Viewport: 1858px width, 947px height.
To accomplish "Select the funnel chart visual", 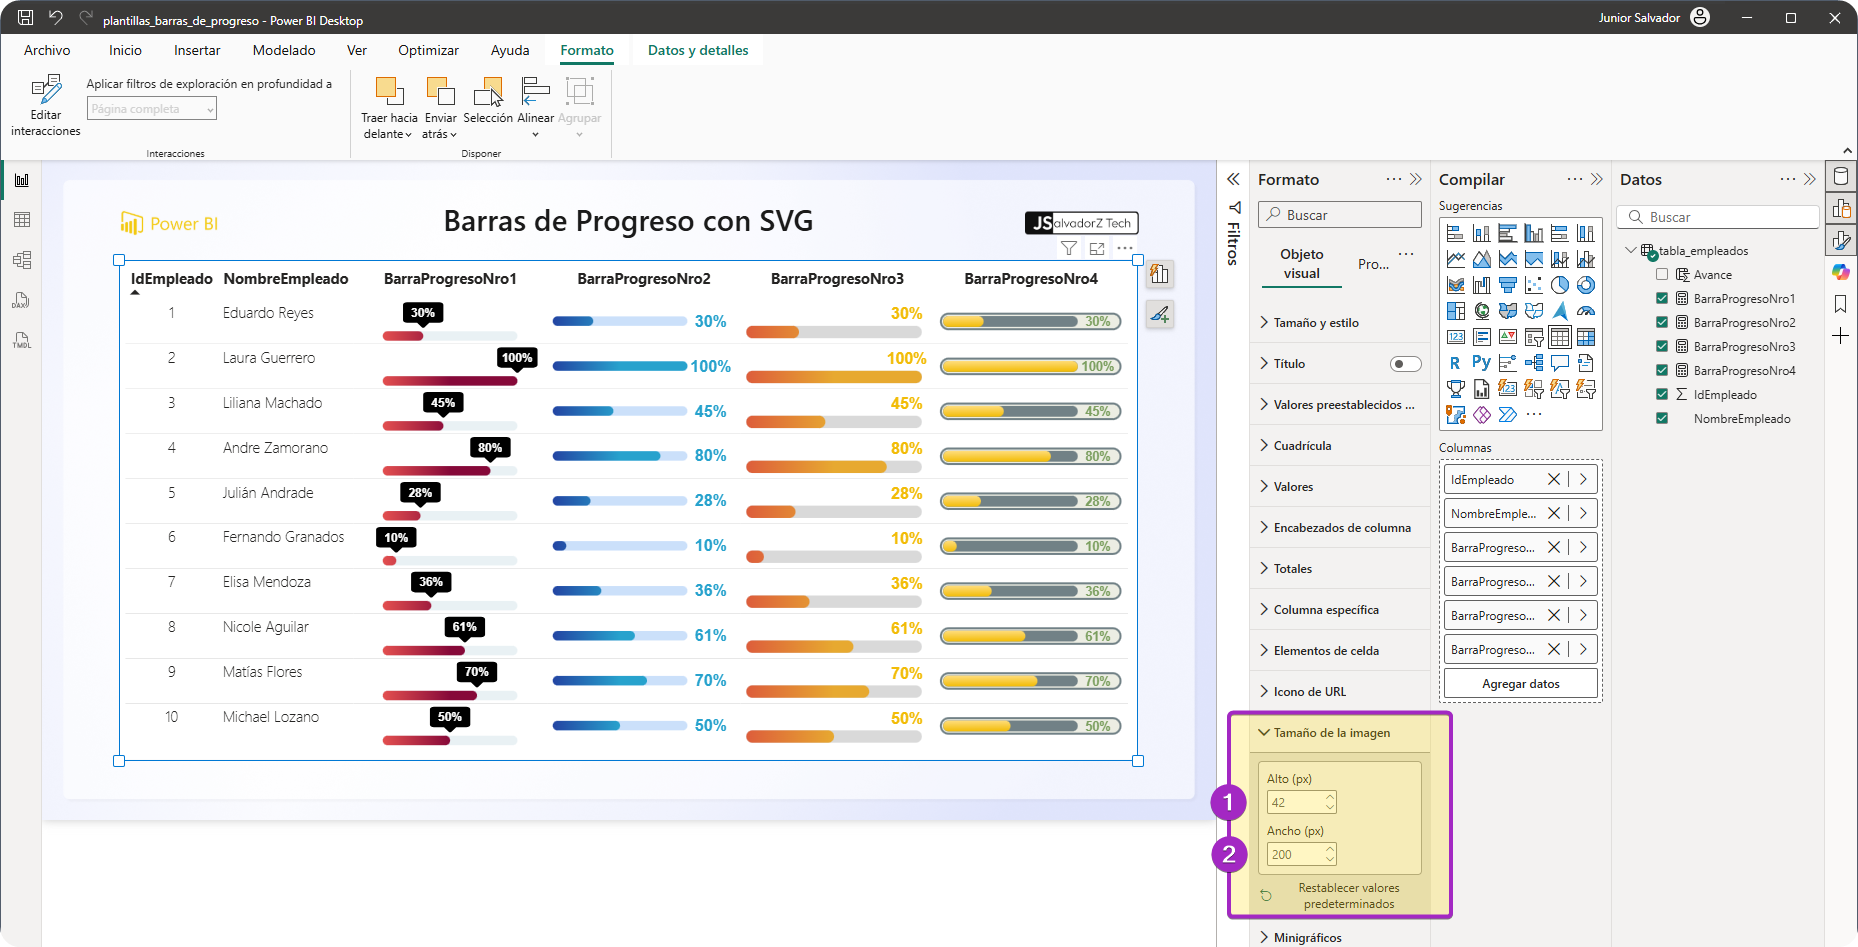I will pyautogui.click(x=1508, y=285).
